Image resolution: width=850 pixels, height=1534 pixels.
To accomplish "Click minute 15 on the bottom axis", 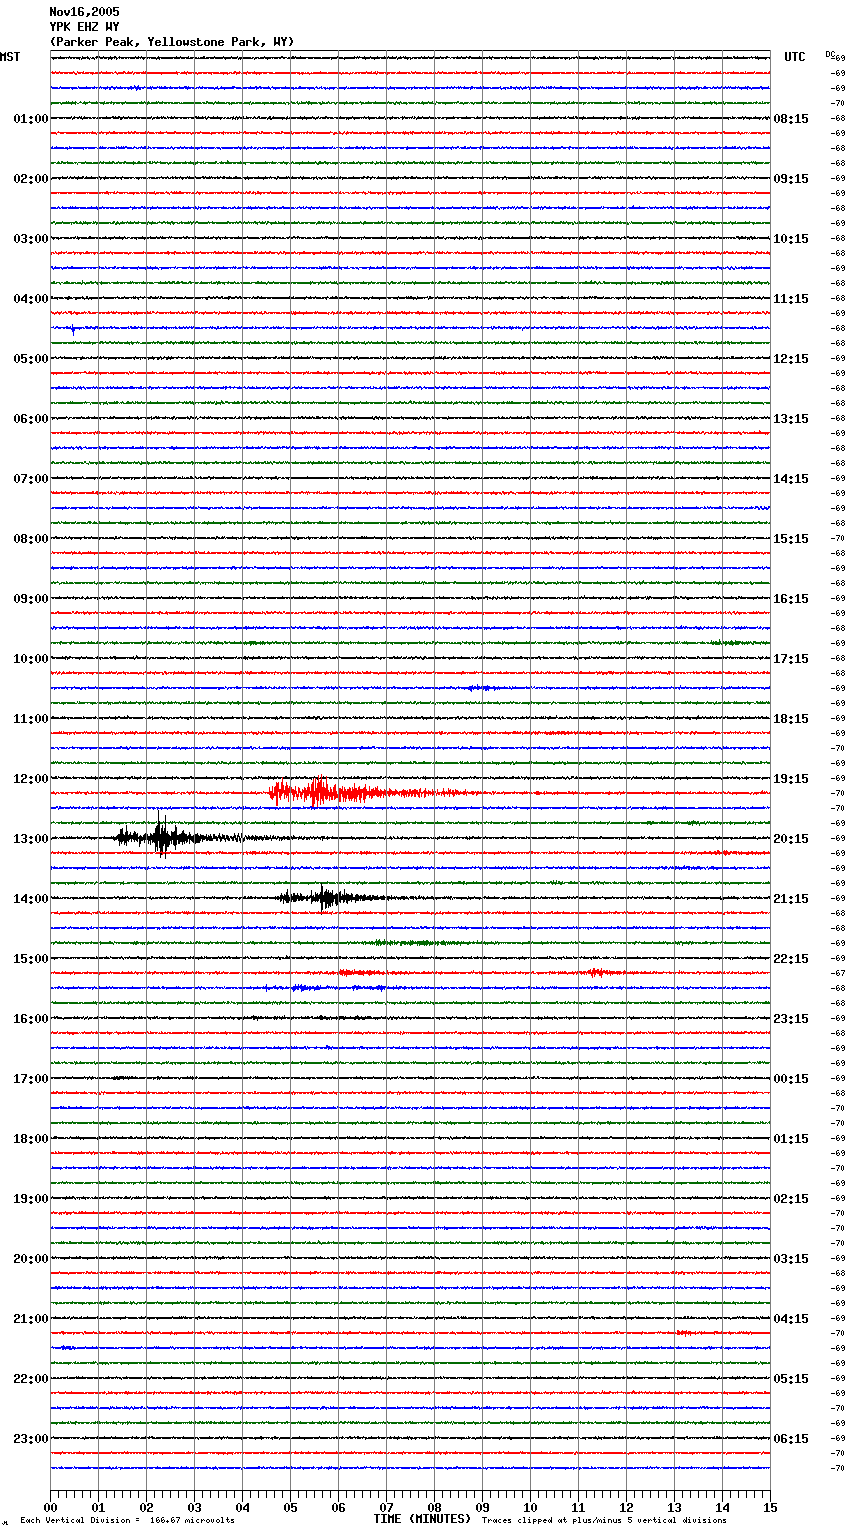I will (770, 1507).
